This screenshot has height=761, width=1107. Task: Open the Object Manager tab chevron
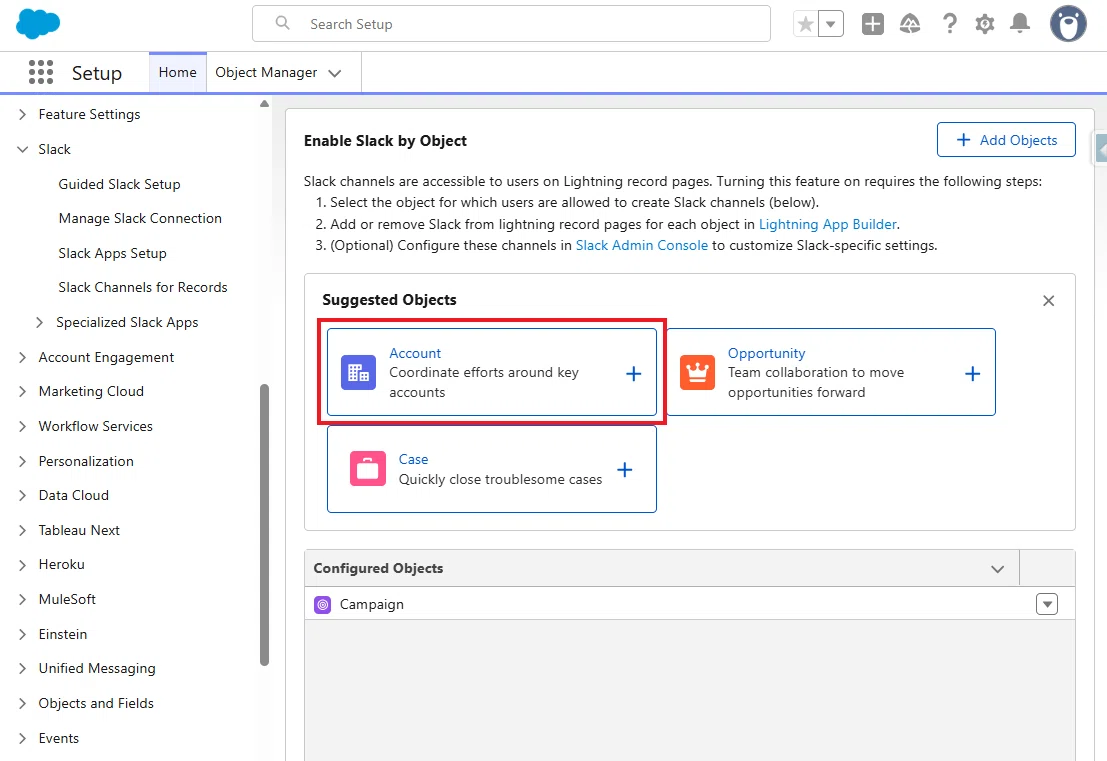335,73
